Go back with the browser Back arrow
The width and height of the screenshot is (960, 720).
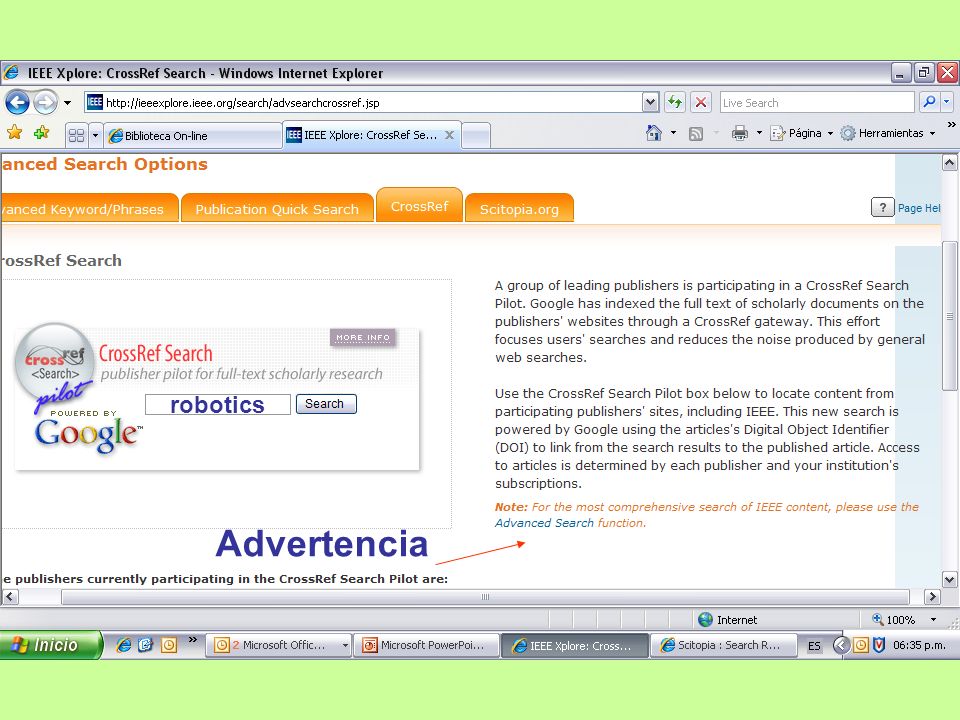17,102
